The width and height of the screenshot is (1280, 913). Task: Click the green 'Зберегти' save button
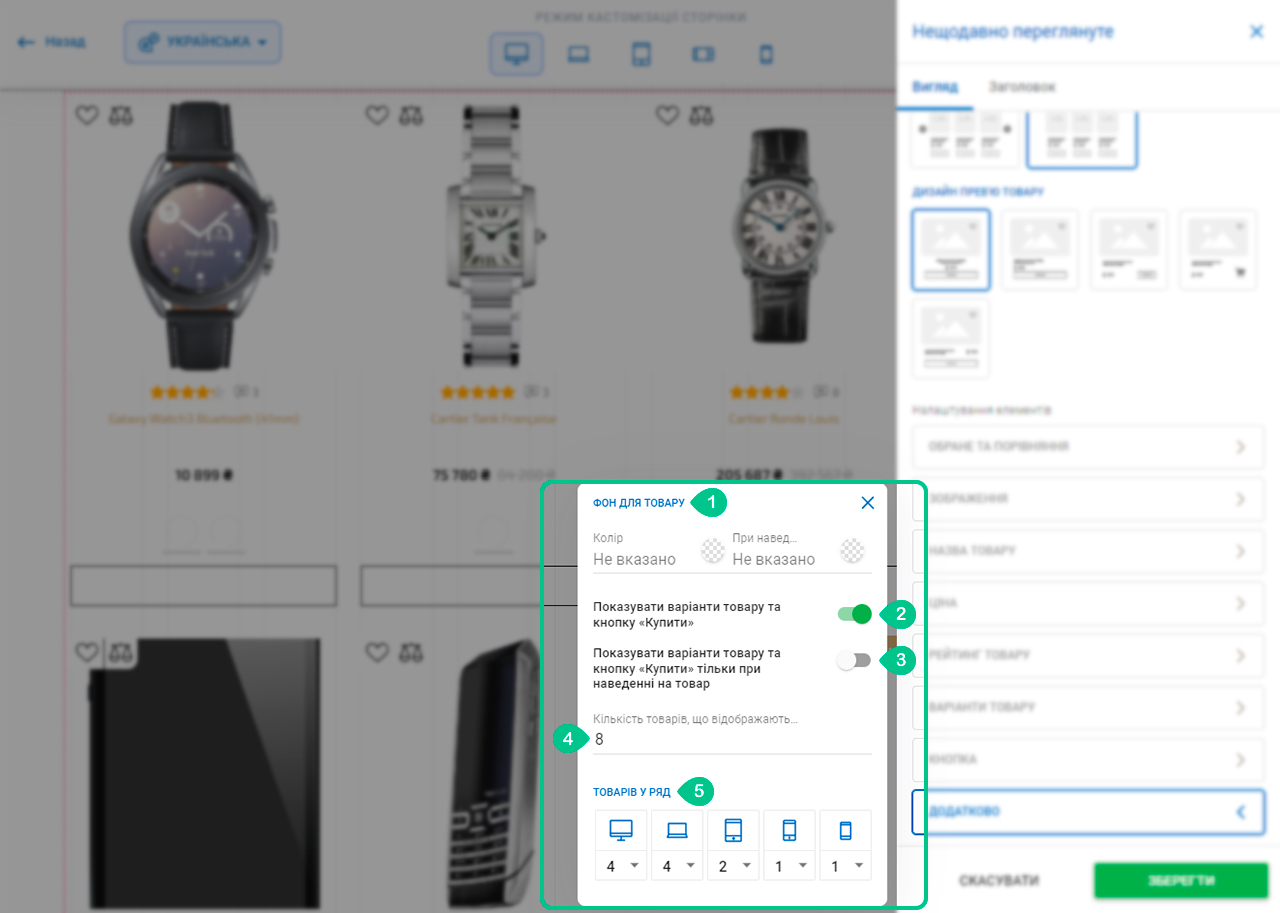pos(1180,881)
